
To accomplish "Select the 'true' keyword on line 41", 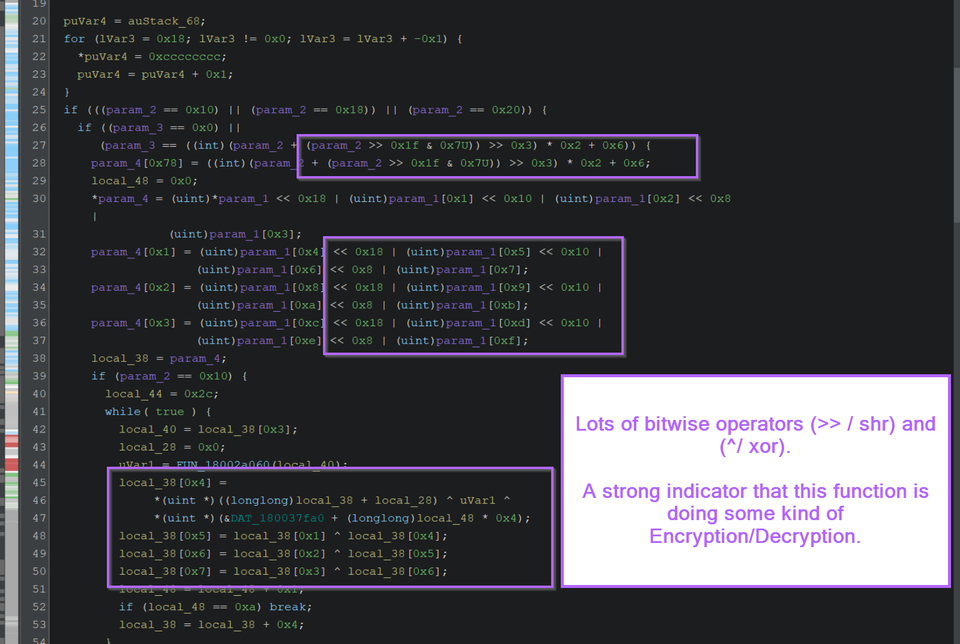I will click(170, 411).
